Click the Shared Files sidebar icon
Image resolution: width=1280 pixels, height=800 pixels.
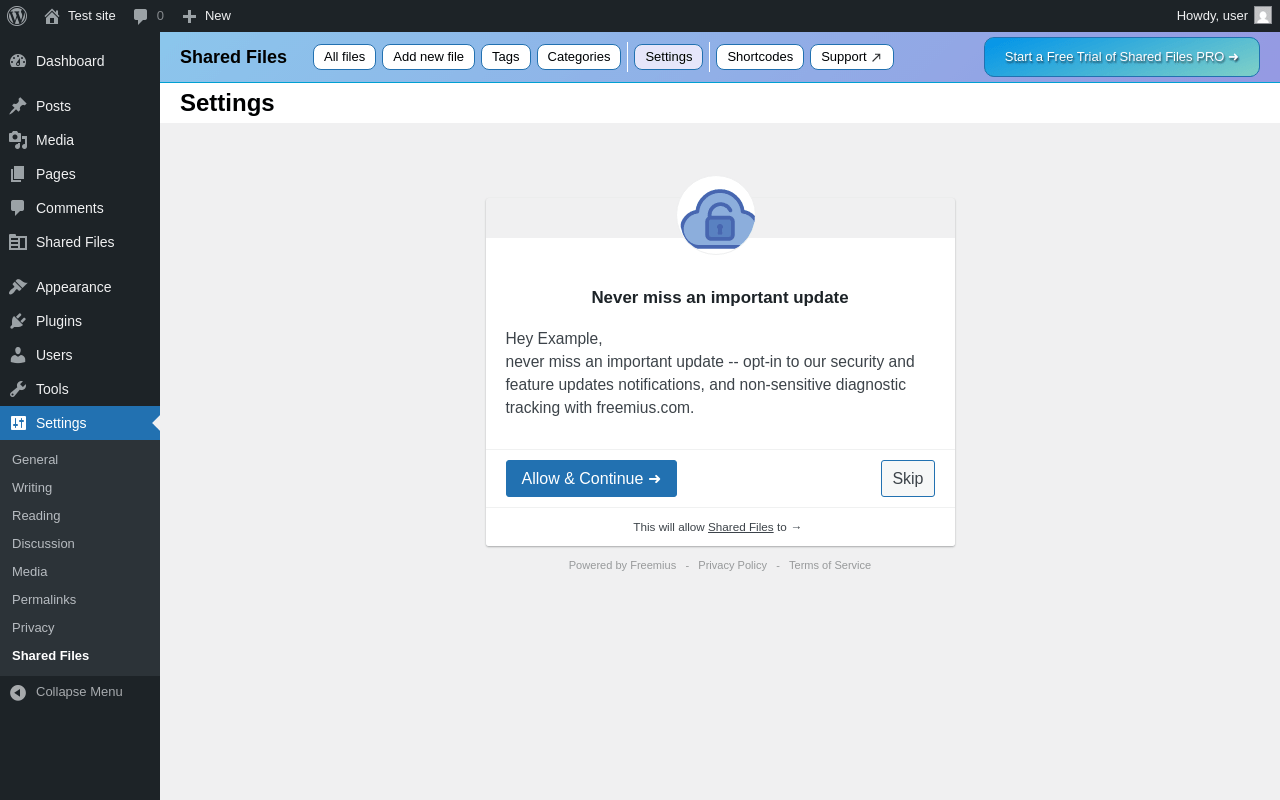(x=18, y=242)
